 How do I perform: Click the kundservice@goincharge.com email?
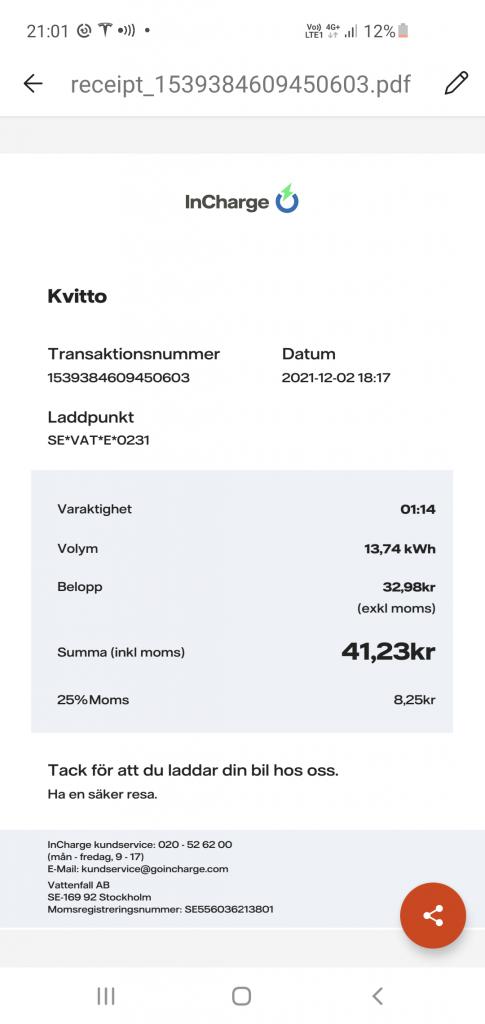tap(154, 869)
